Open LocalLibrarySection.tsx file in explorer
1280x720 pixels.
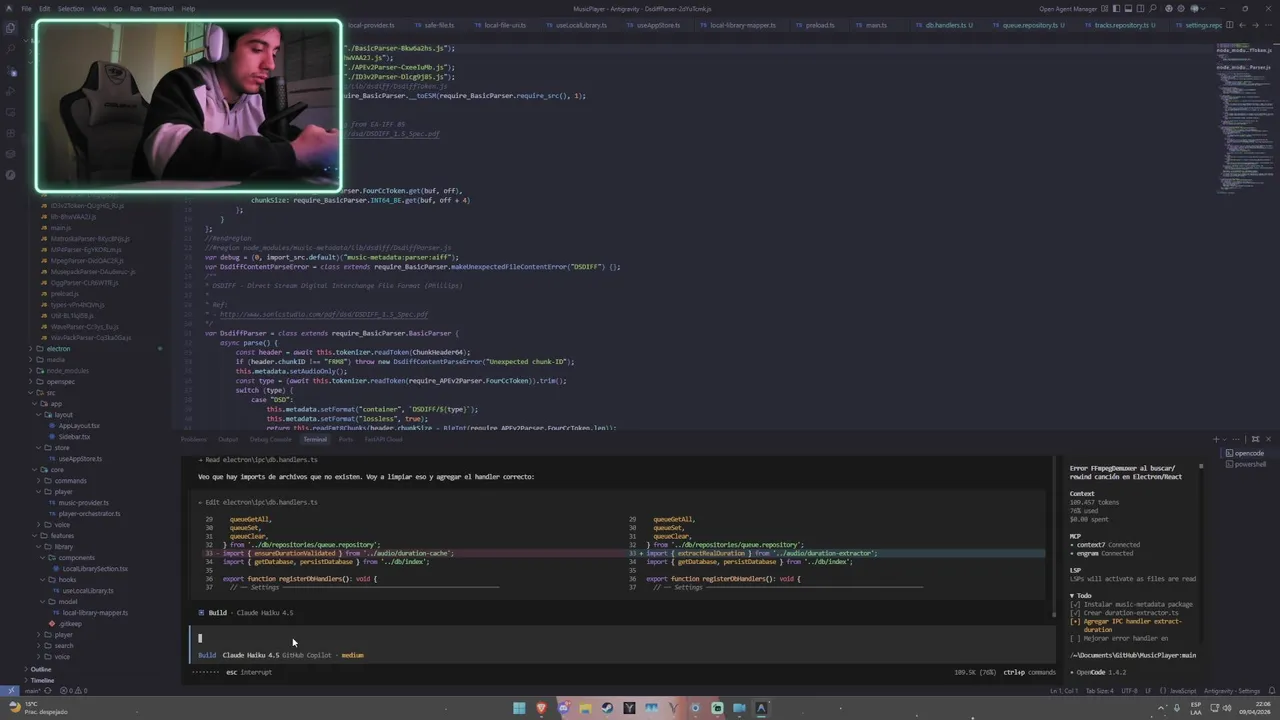click(x=95, y=568)
